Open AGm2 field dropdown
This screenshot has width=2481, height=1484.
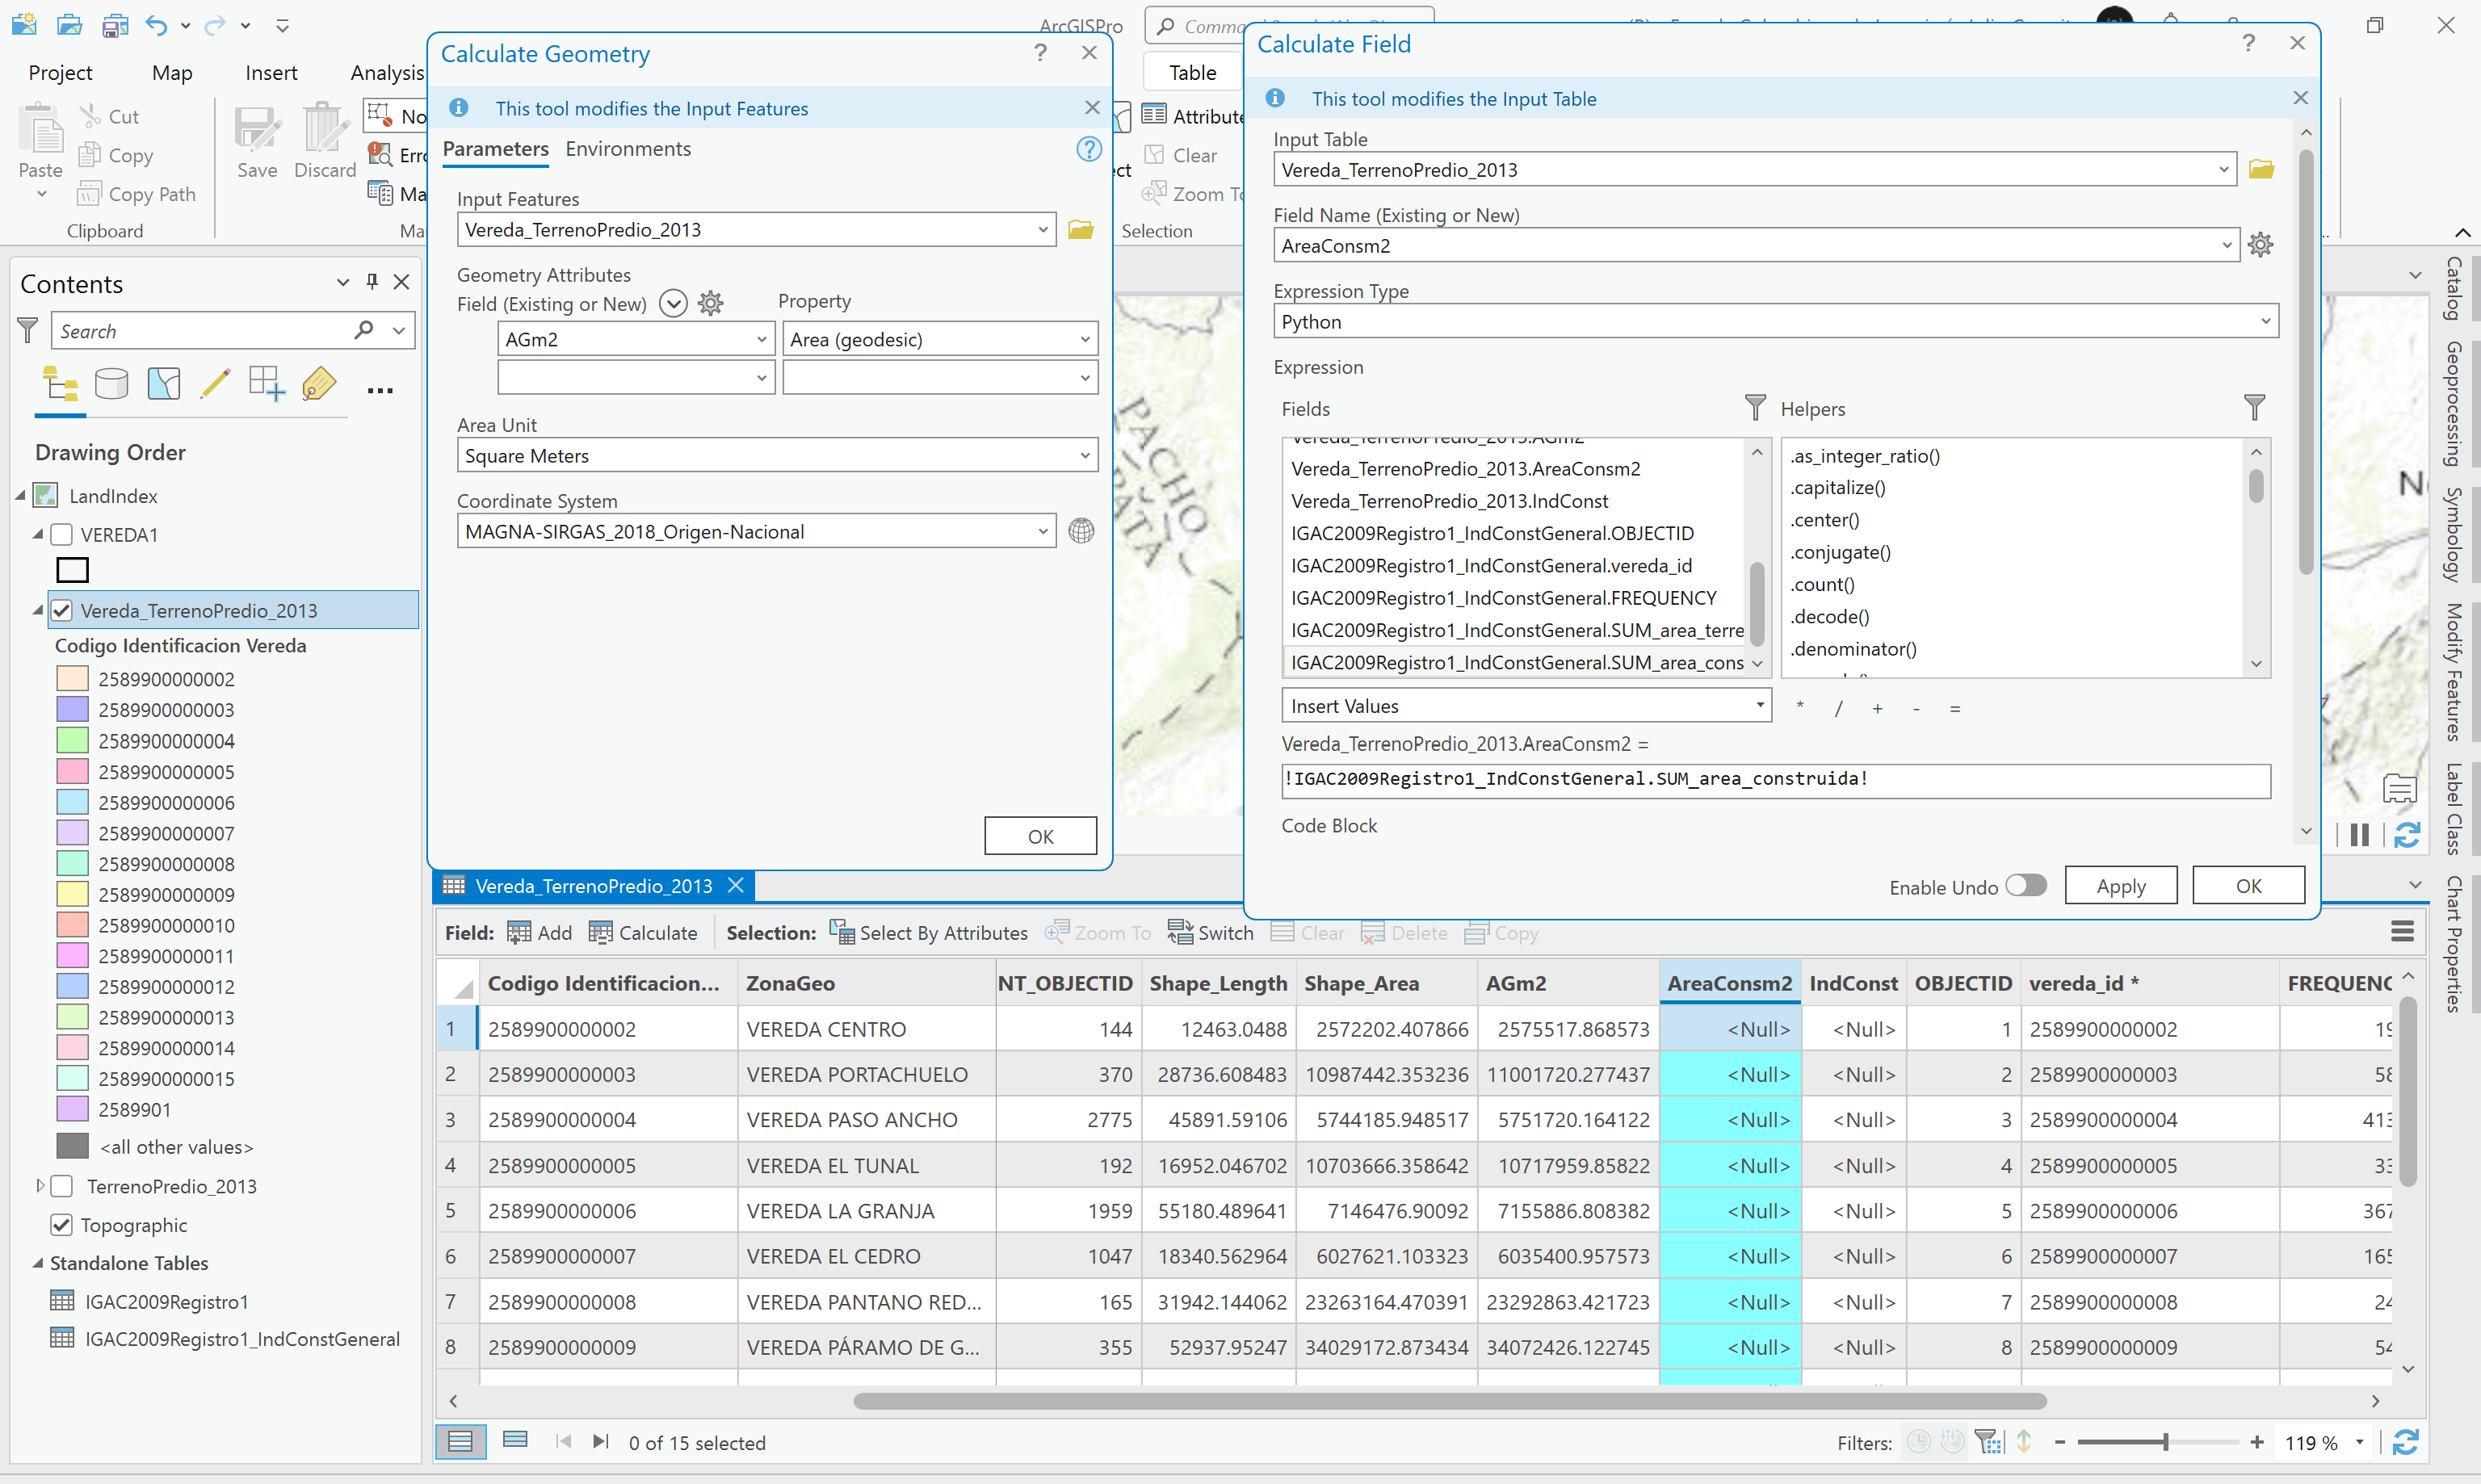(x=762, y=340)
